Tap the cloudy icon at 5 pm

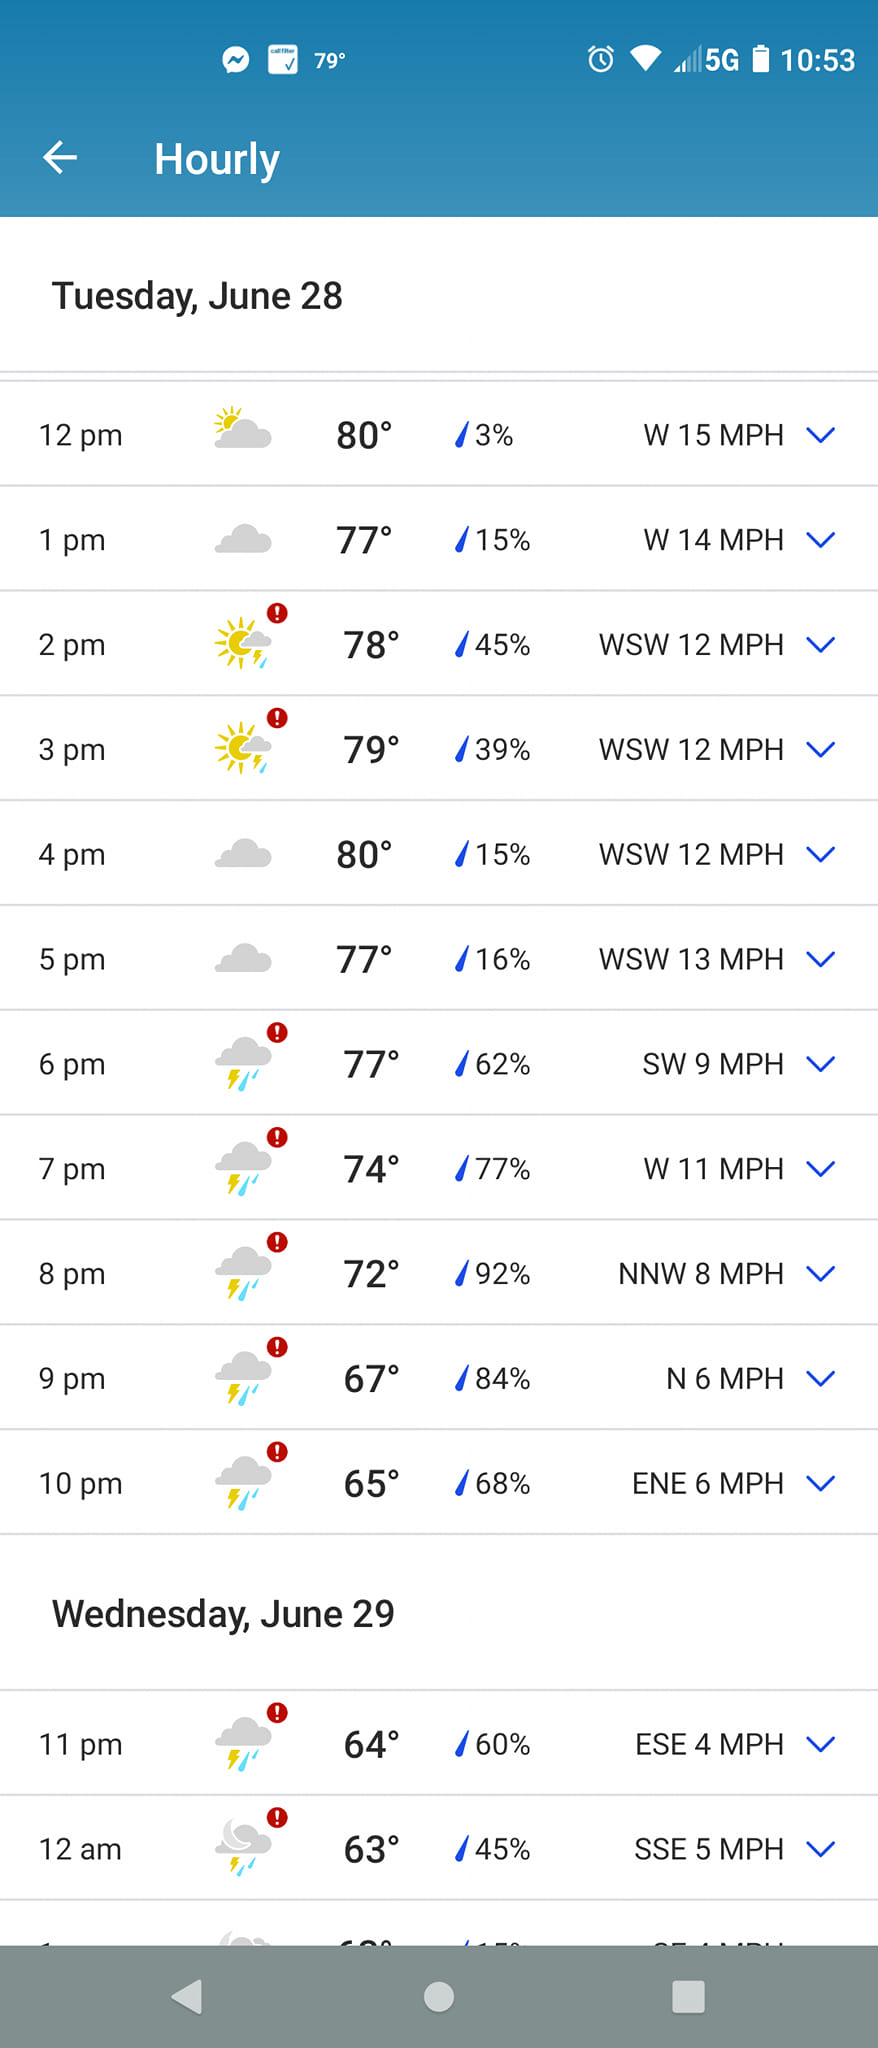[x=243, y=959]
